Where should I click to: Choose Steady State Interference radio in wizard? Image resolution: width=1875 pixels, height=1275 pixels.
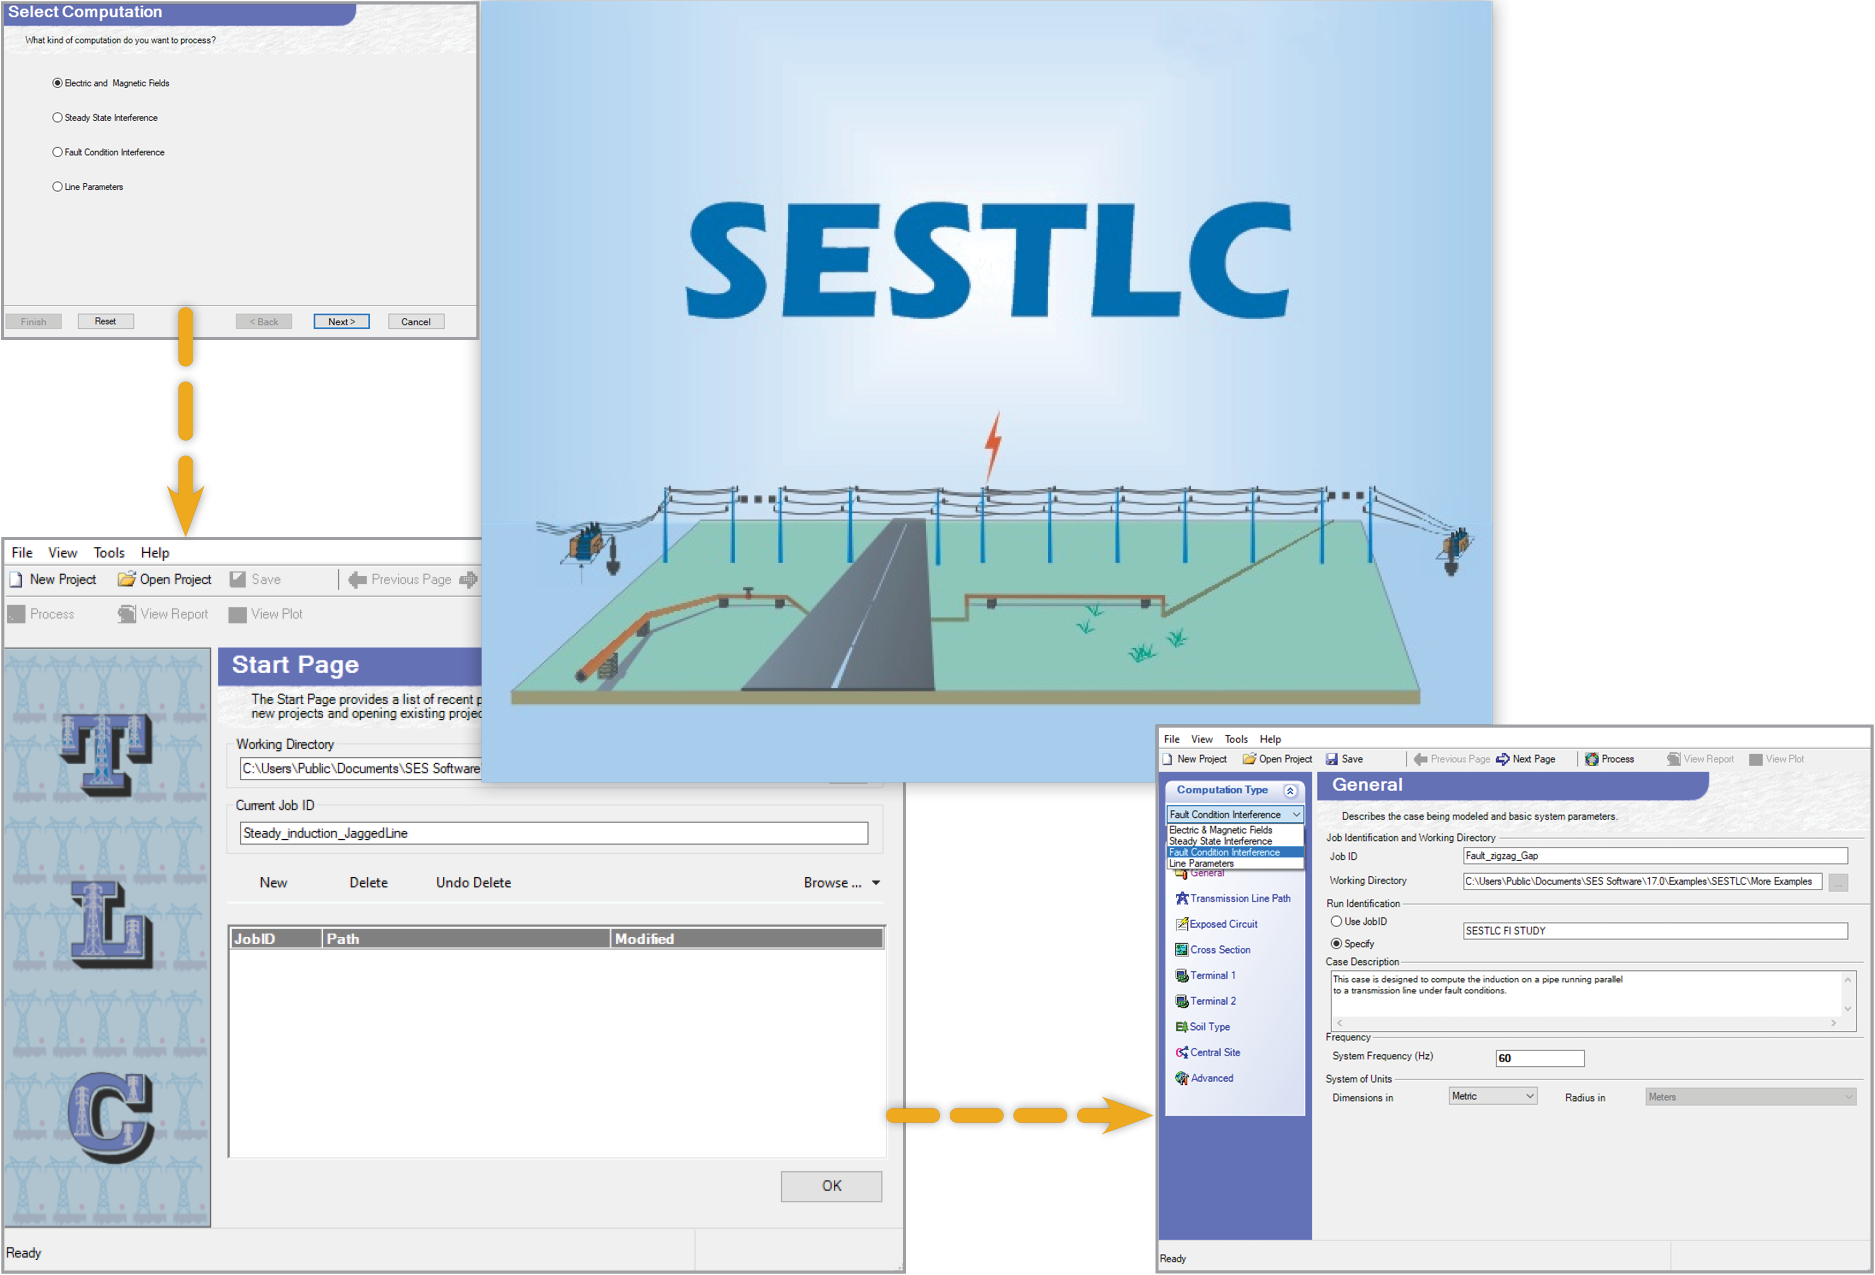coord(57,118)
